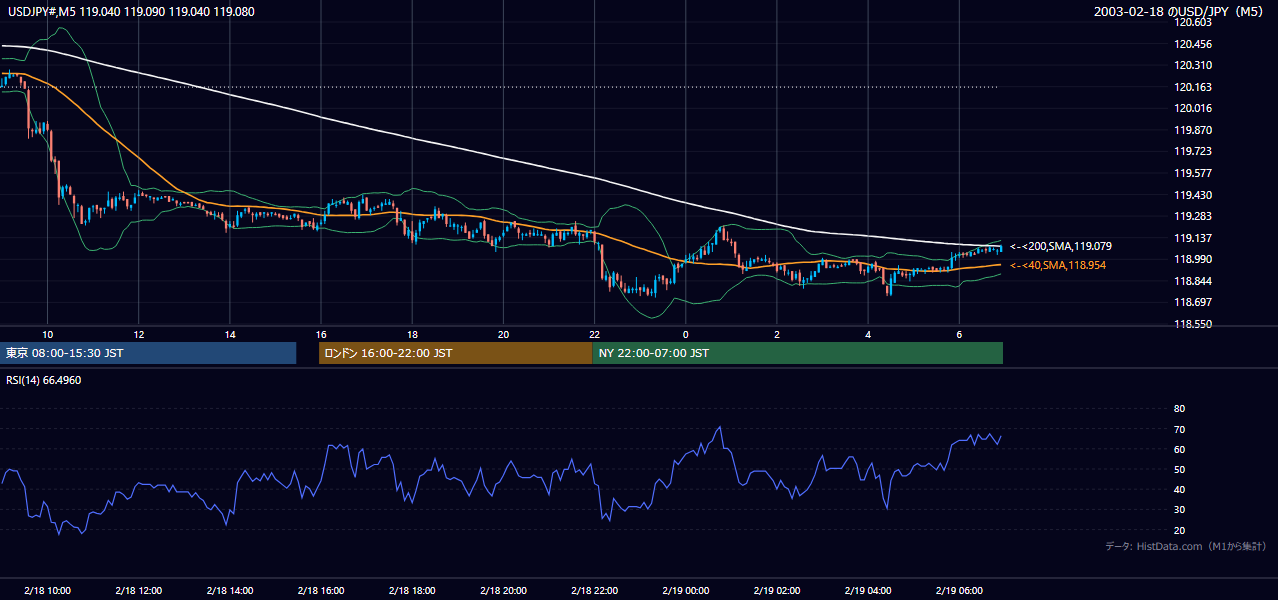Click price axis label 120.163

[1194, 87]
